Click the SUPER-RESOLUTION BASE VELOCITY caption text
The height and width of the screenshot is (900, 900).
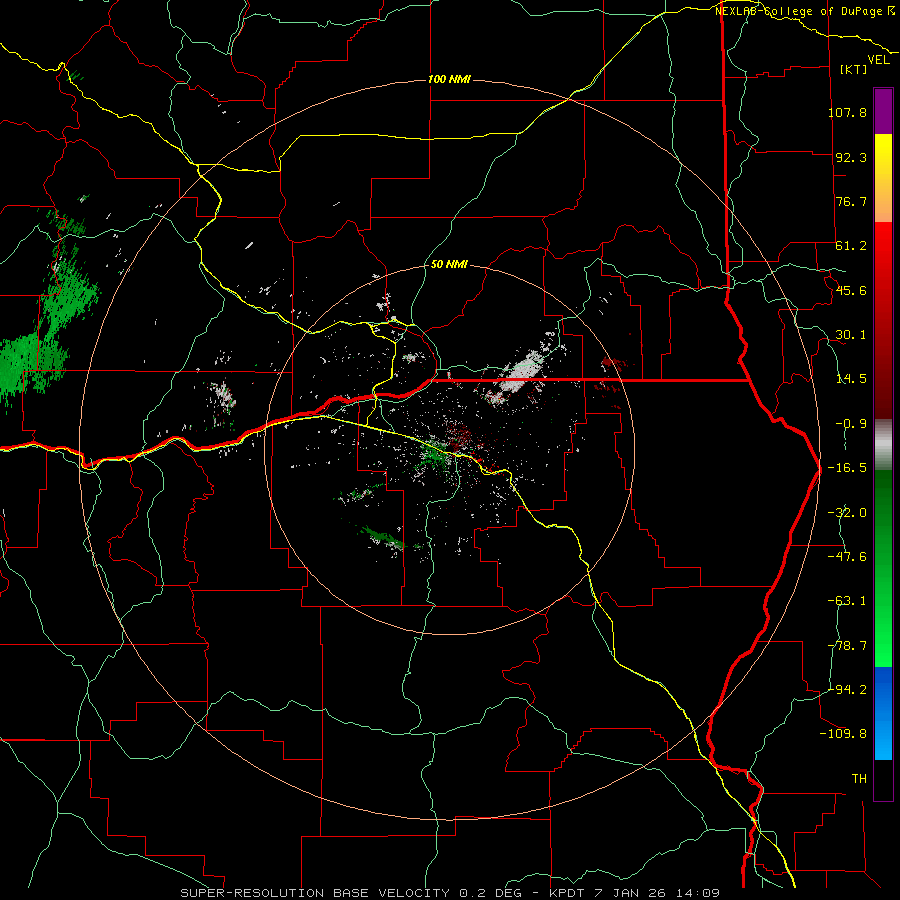[x=318, y=893]
